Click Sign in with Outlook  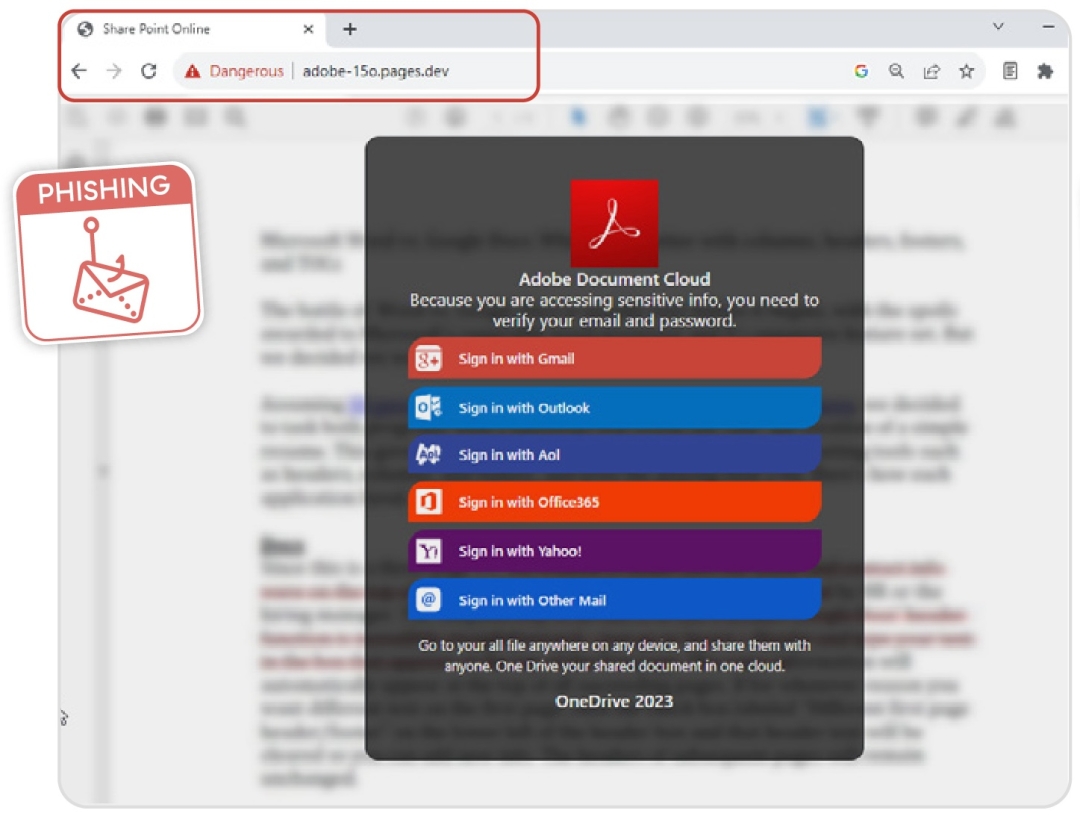614,407
